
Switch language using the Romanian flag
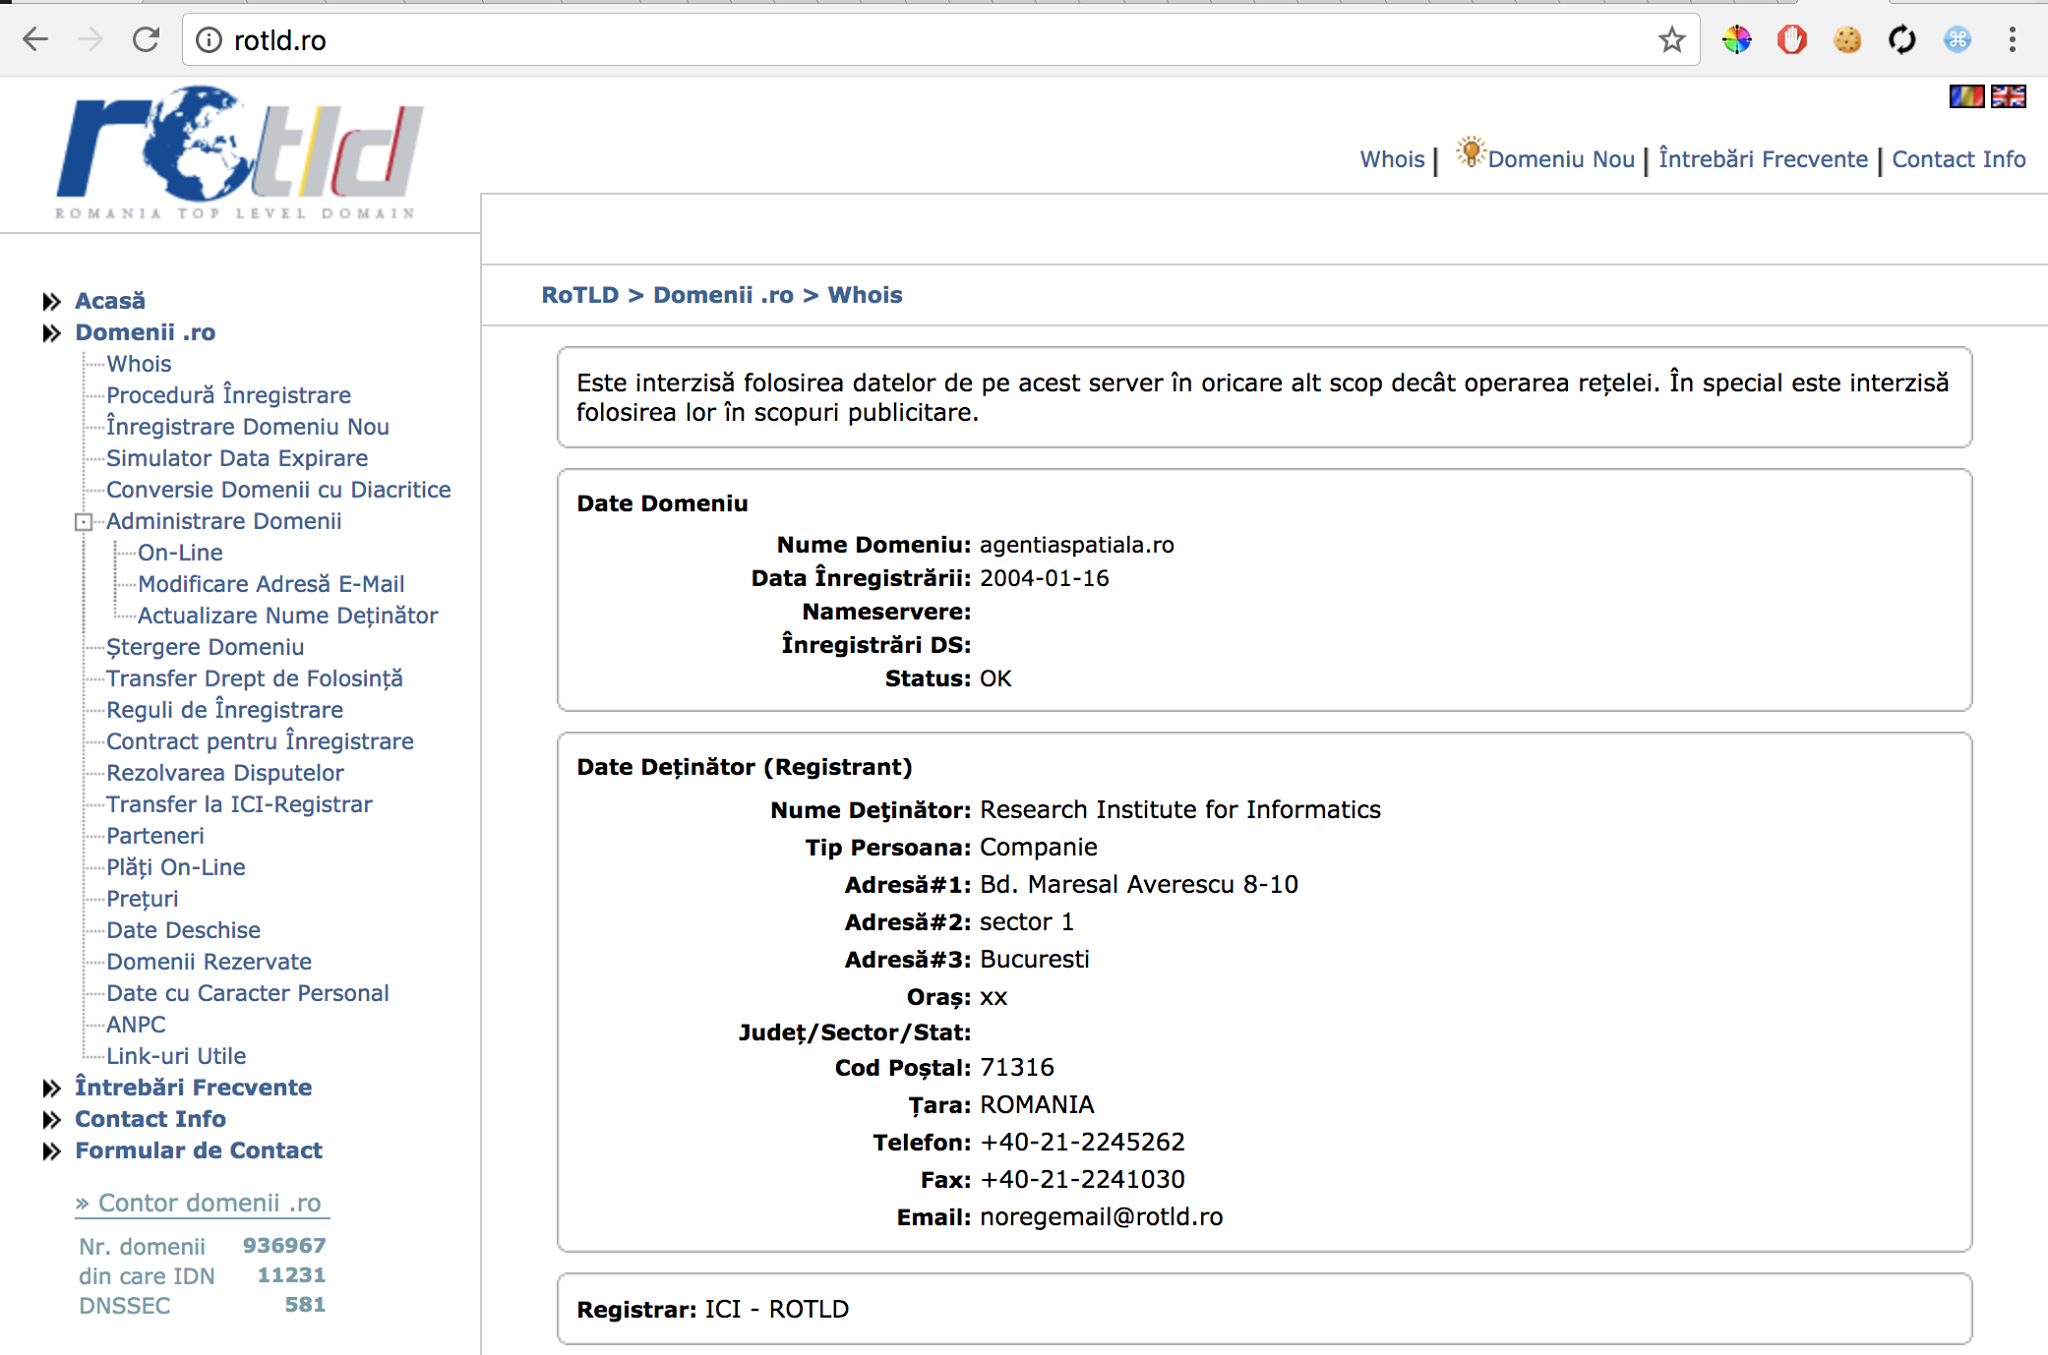[x=1966, y=96]
